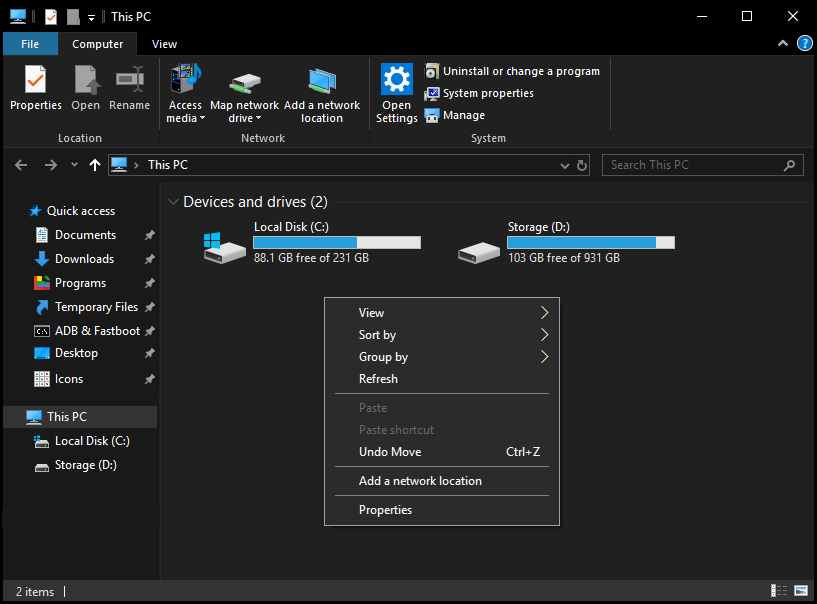Switch to the View ribbon tab
817x604 pixels.
[x=164, y=44]
